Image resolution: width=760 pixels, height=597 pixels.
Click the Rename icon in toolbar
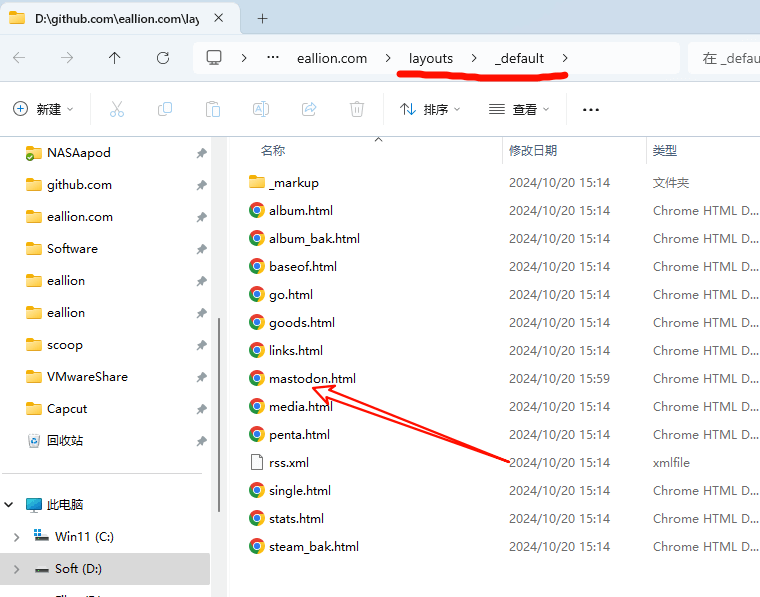[x=261, y=109]
